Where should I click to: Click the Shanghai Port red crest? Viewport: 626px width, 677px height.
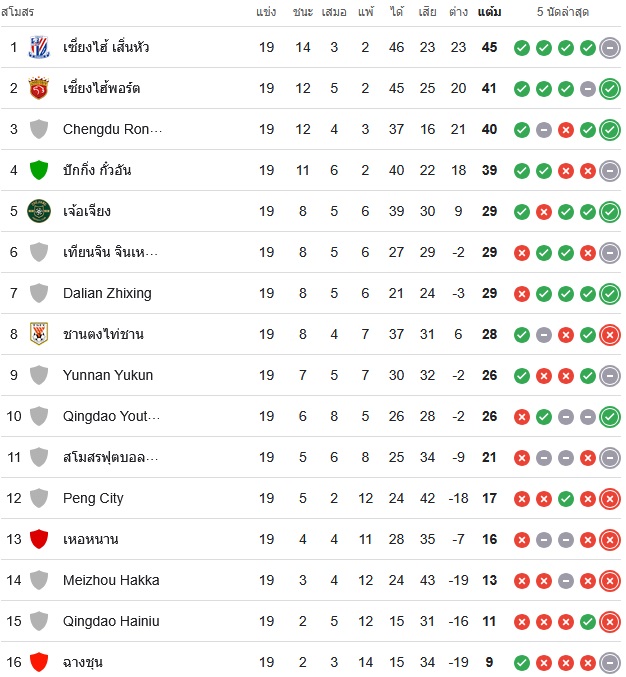(39, 88)
